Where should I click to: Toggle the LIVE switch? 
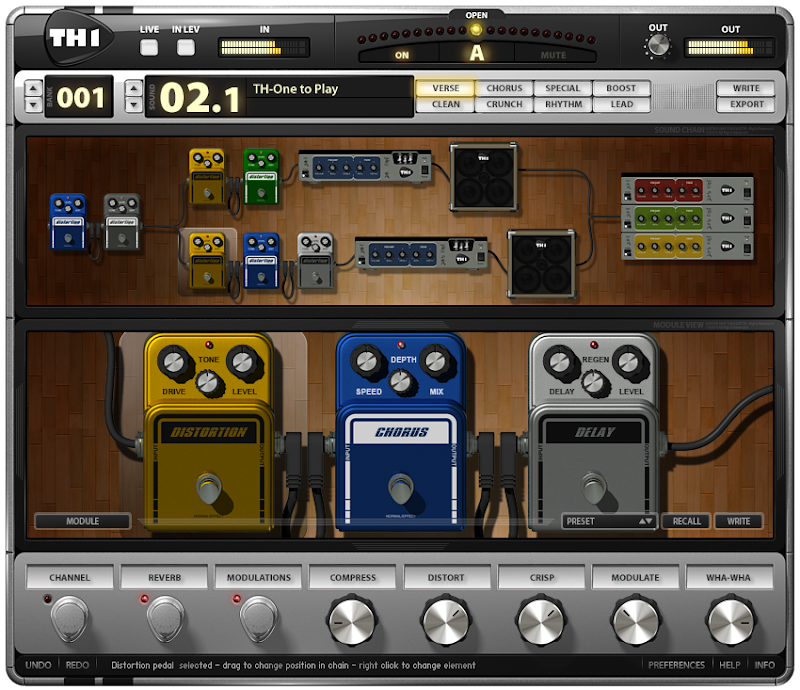[x=149, y=47]
